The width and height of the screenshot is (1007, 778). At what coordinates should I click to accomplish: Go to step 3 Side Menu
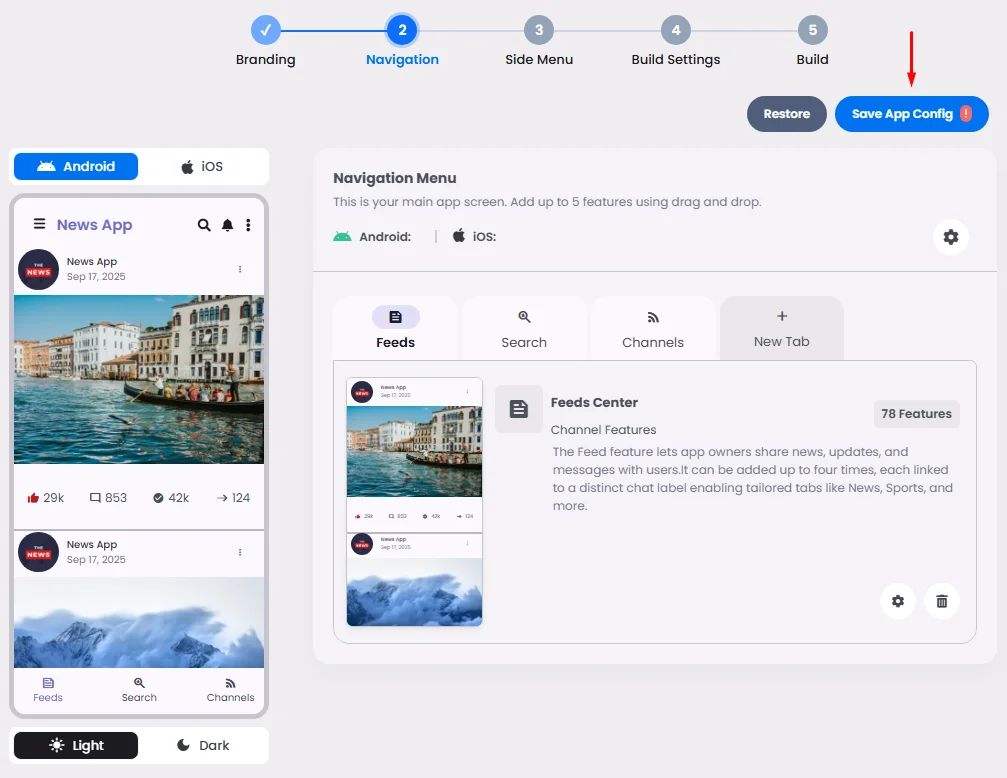[539, 41]
